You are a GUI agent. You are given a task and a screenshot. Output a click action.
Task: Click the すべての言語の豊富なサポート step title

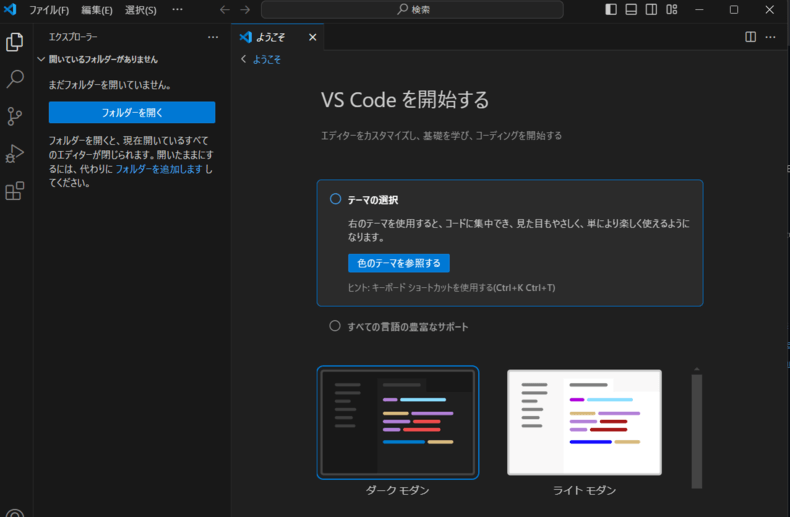[x=408, y=327]
